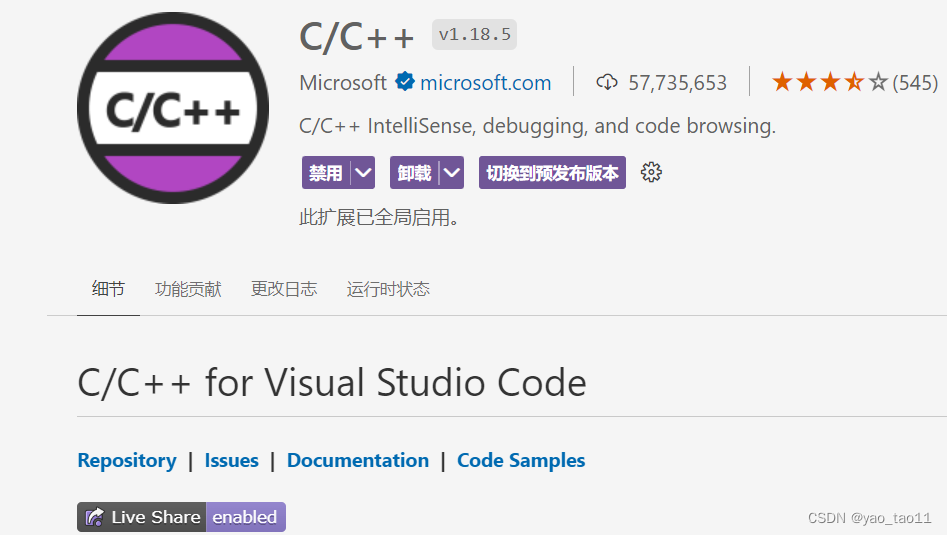Click the v1.18.5 version label
Image resolution: width=947 pixels, height=535 pixels.
[474, 34]
